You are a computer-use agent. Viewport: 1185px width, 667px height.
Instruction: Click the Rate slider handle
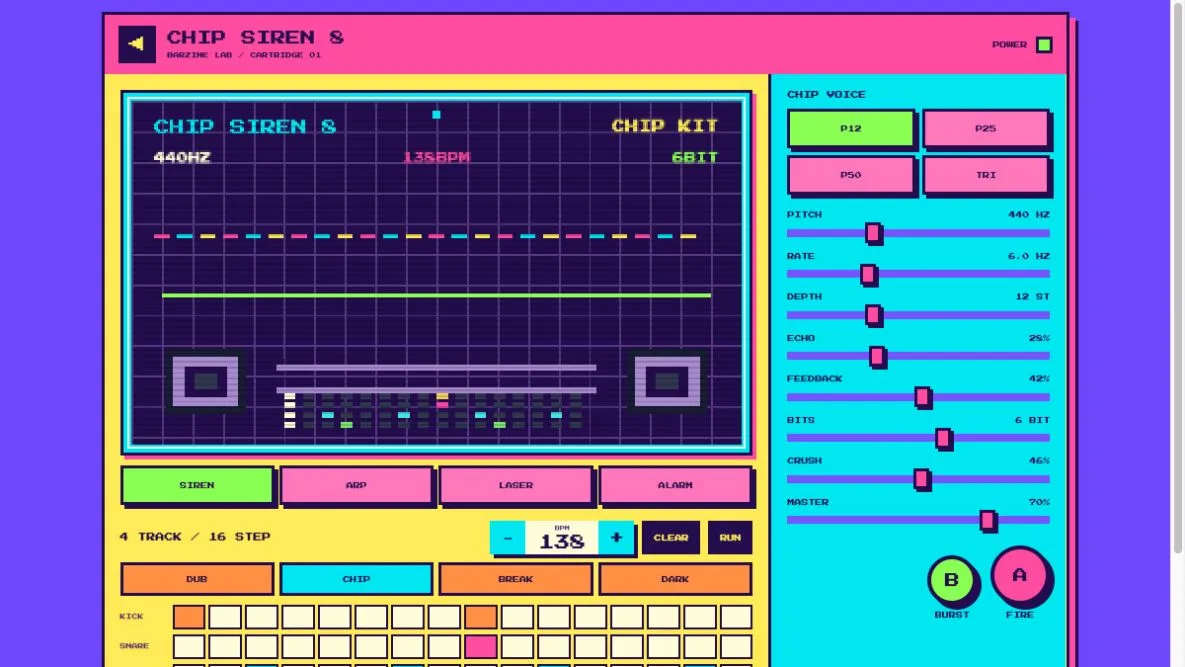tap(868, 274)
